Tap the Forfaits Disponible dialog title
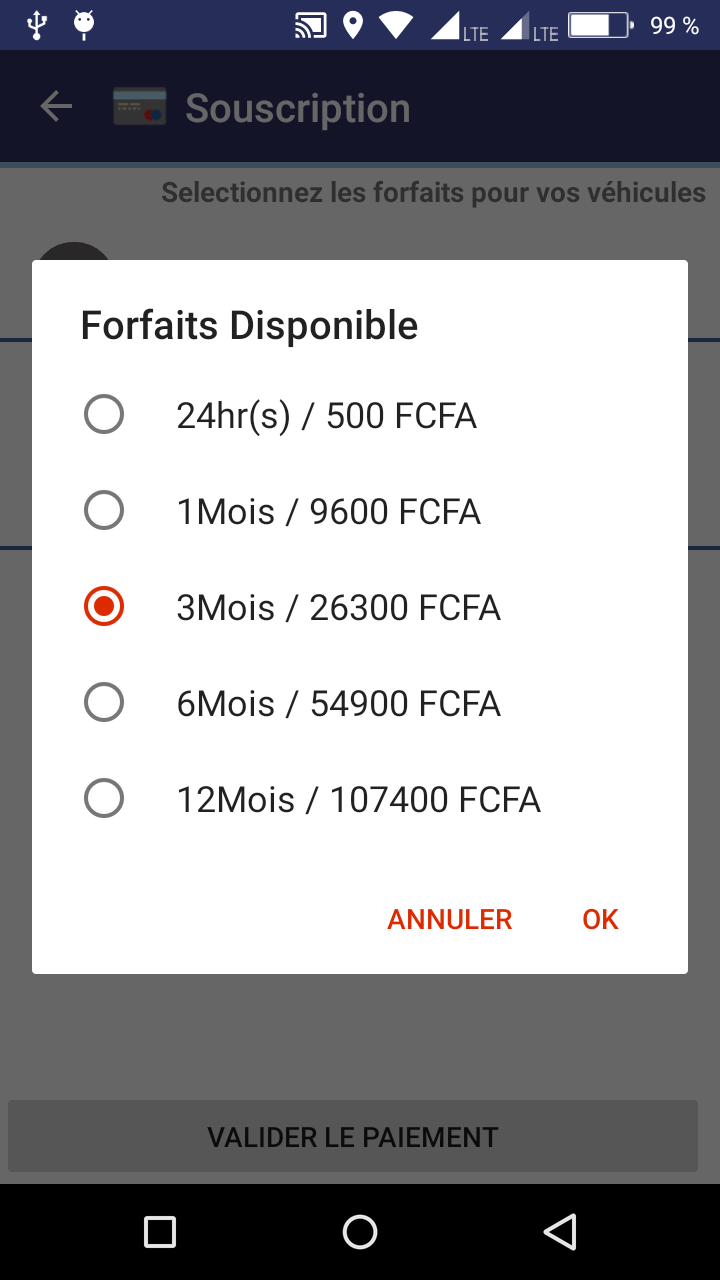 [x=249, y=324]
